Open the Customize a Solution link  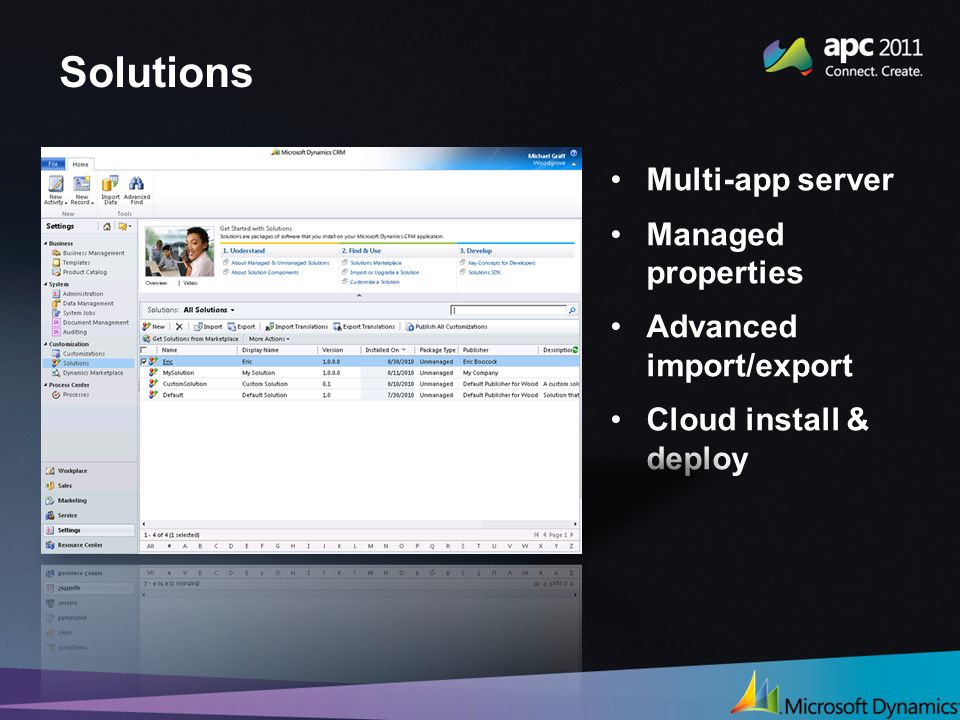(375, 282)
